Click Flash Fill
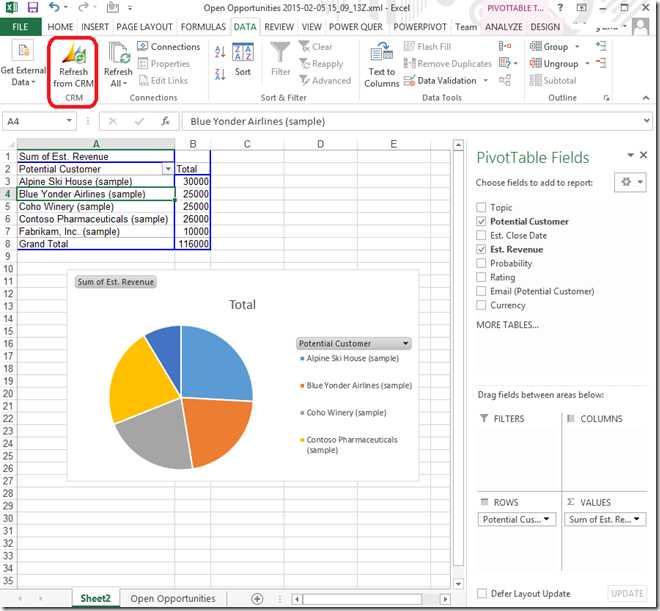Viewport: 660px width, 611px height. click(x=427, y=47)
